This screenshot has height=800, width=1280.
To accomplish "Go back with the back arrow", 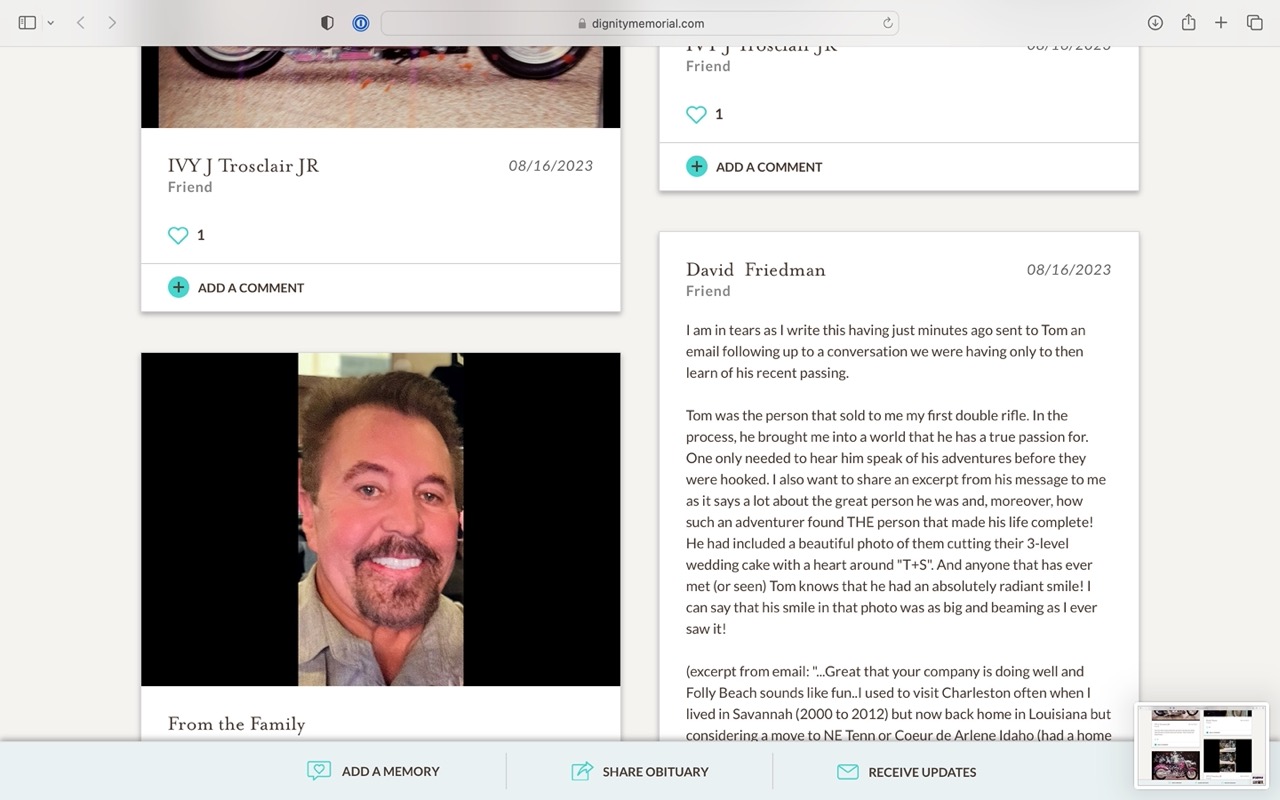I will 81,23.
